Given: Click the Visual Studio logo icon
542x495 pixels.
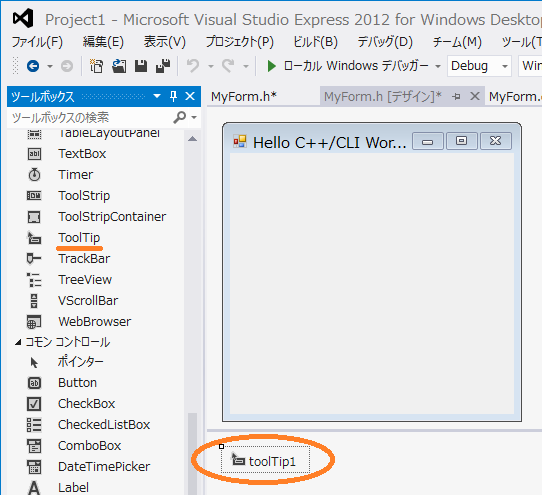Looking at the screenshot, I should pyautogui.click(x=23, y=18).
